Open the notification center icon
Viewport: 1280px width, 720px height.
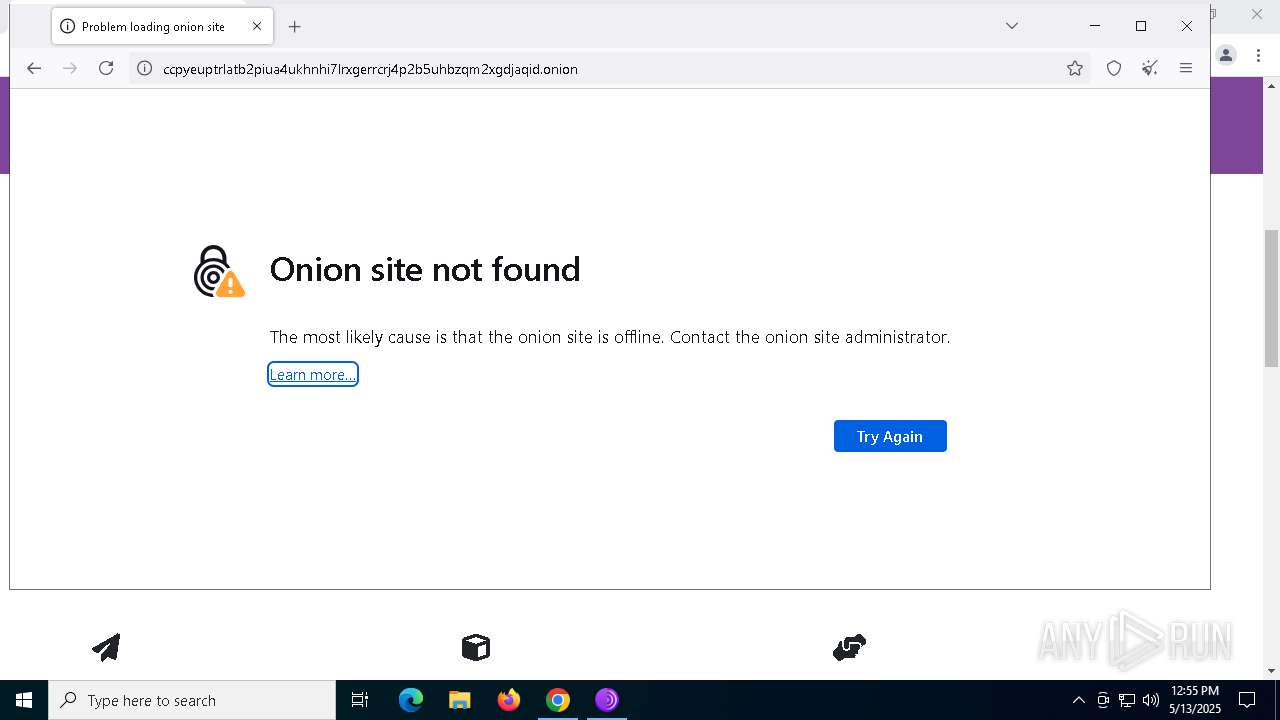pyautogui.click(x=1247, y=700)
